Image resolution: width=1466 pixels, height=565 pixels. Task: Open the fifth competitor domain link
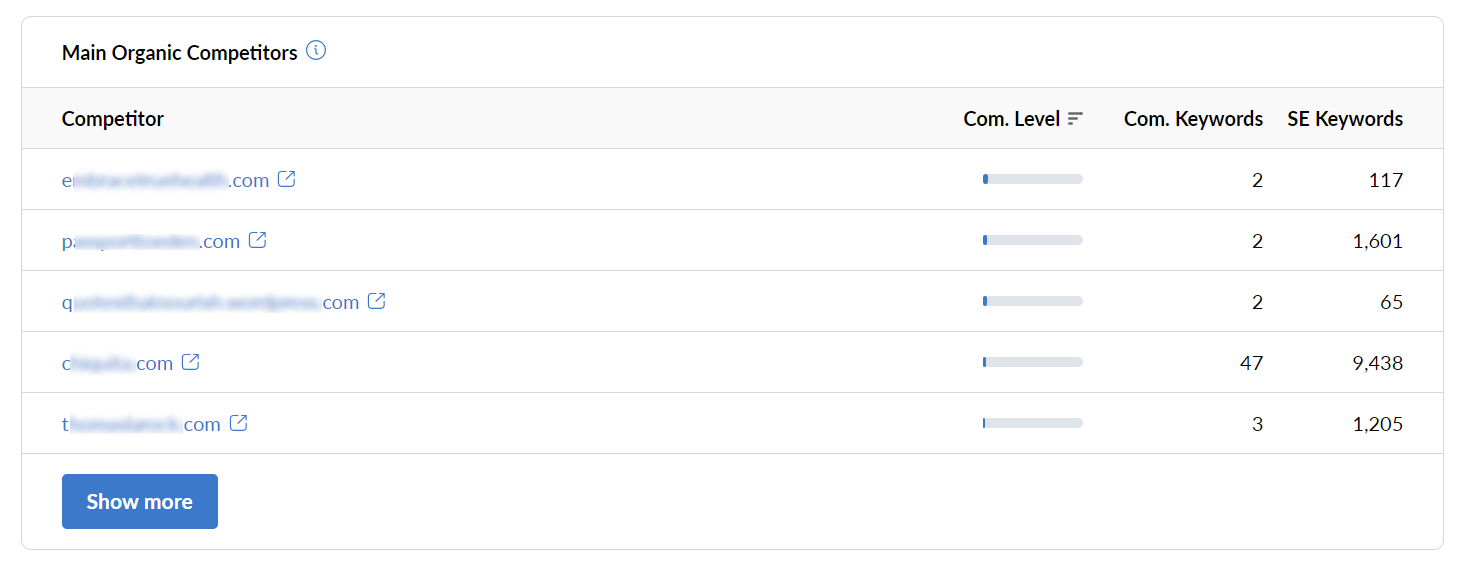(x=140, y=424)
